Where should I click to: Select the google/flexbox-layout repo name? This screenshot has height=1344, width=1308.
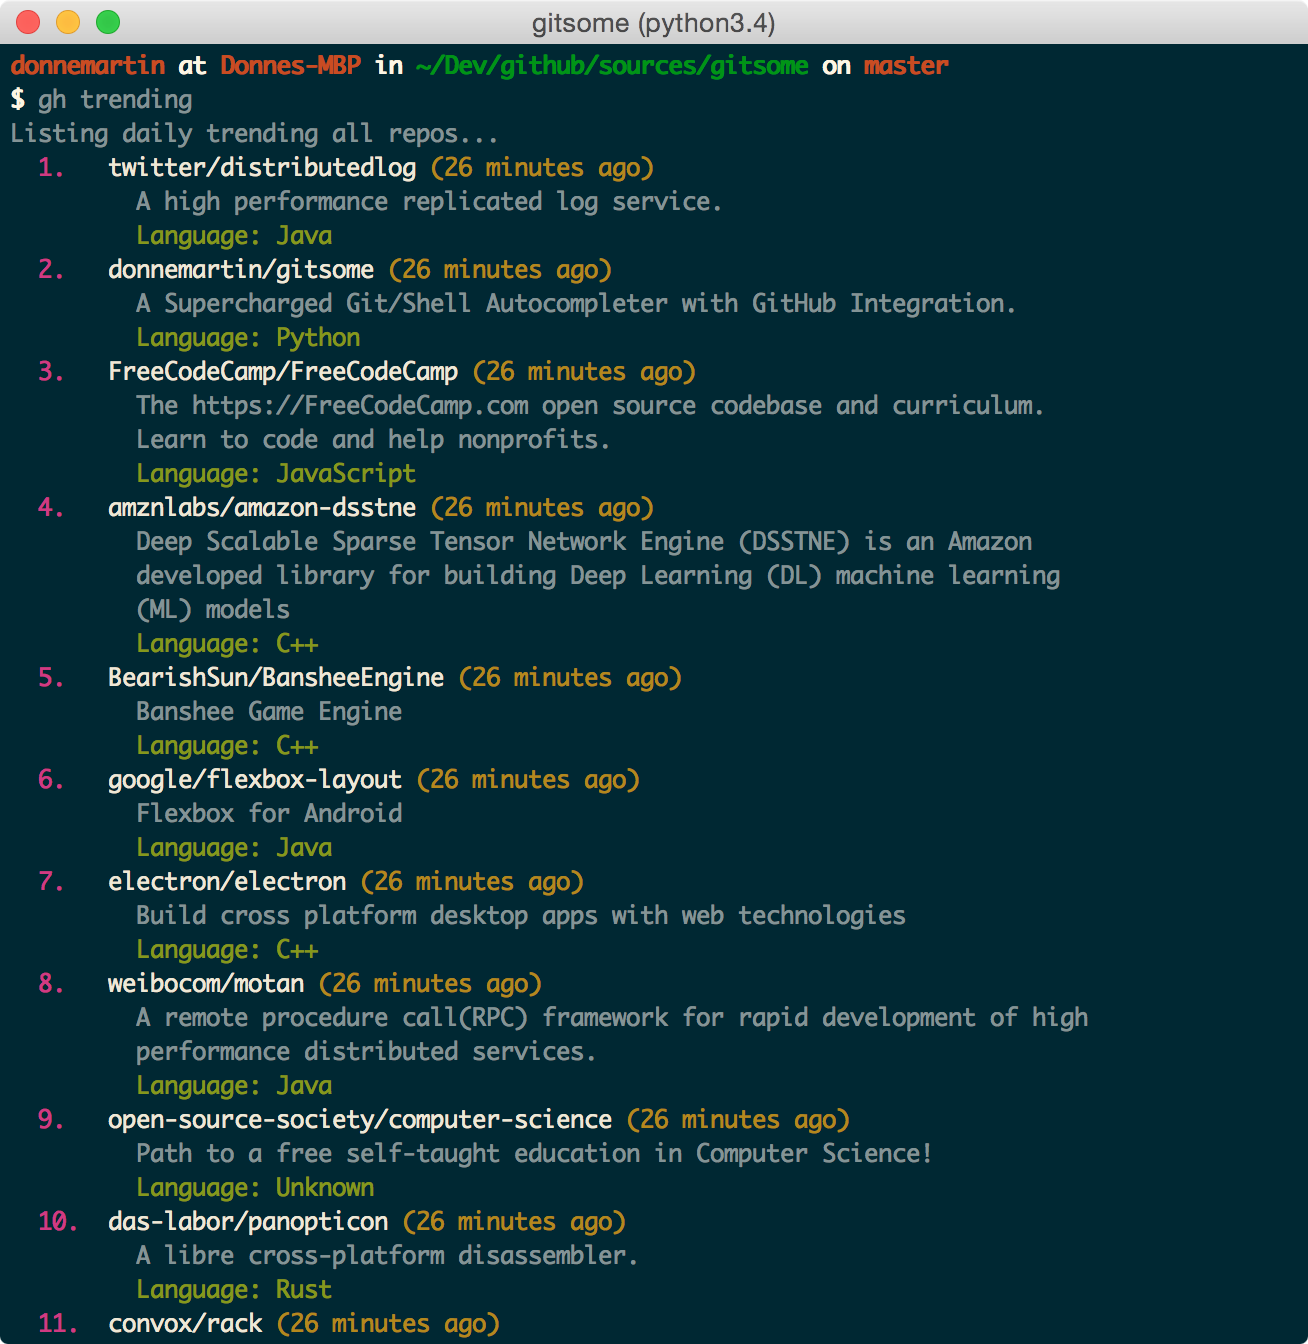pyautogui.click(x=255, y=780)
